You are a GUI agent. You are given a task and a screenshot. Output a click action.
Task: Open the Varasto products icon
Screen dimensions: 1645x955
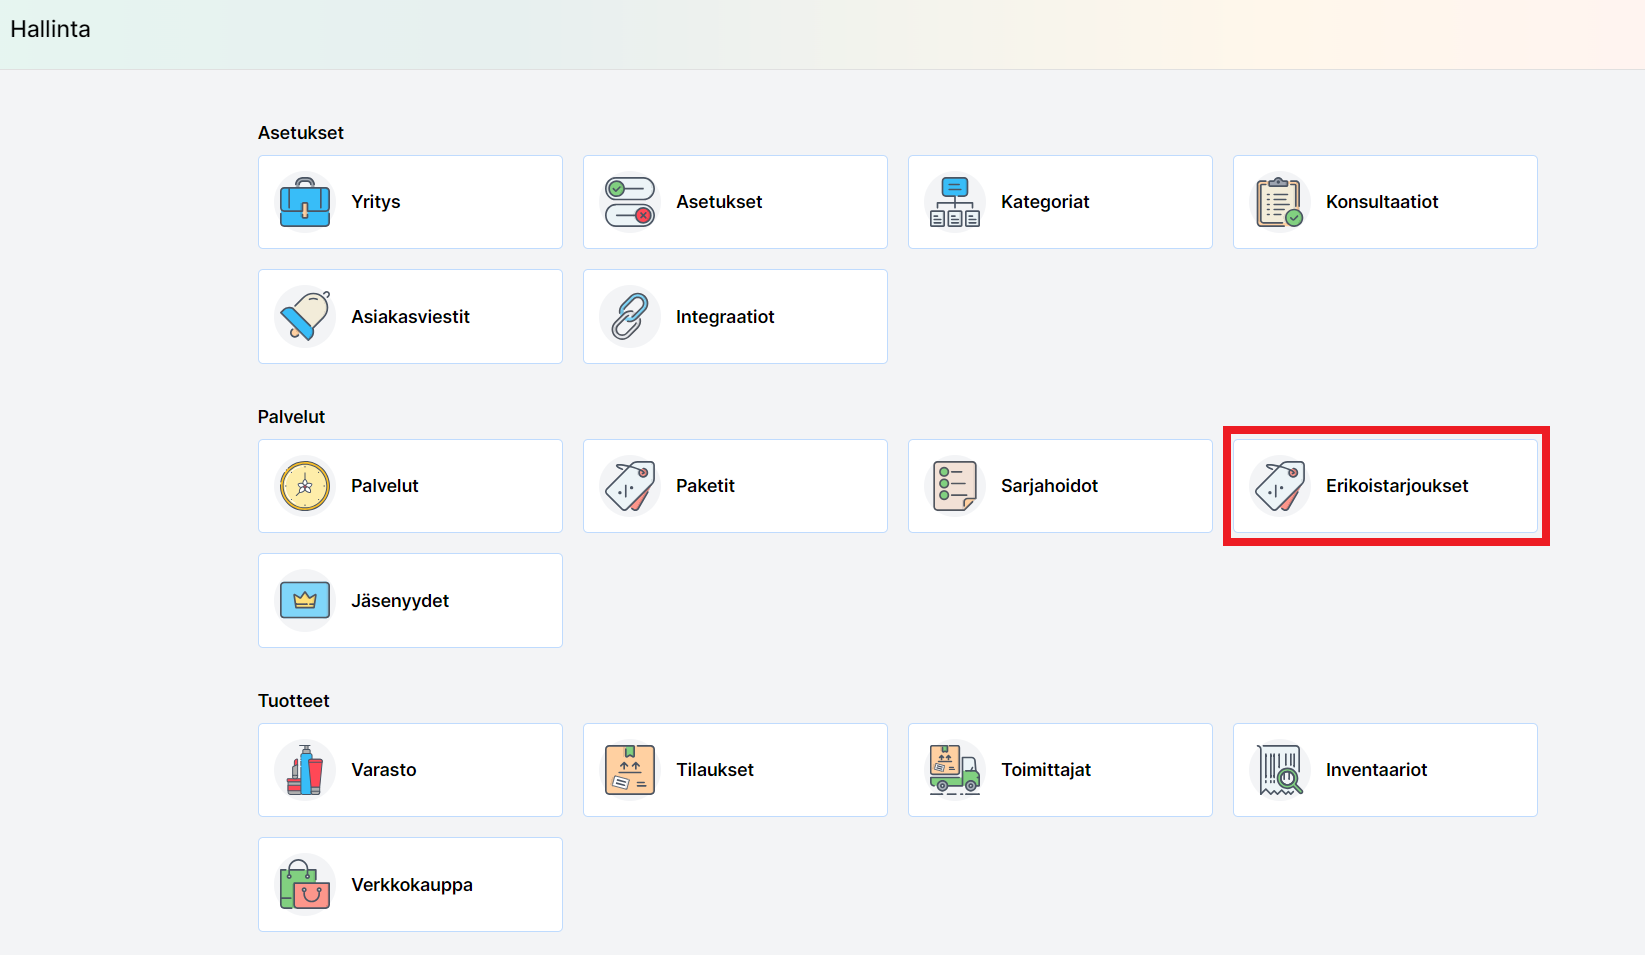click(x=305, y=770)
